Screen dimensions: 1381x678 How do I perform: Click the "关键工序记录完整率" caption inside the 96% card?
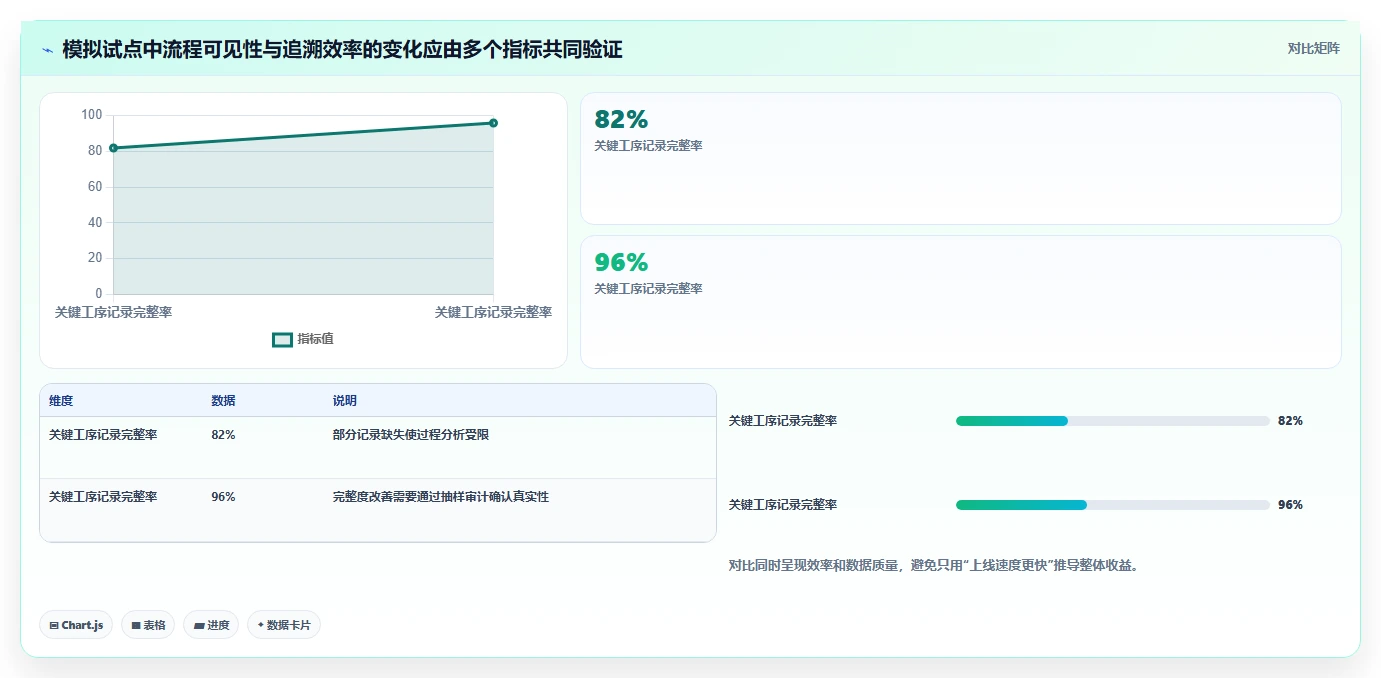pyautogui.click(x=648, y=289)
